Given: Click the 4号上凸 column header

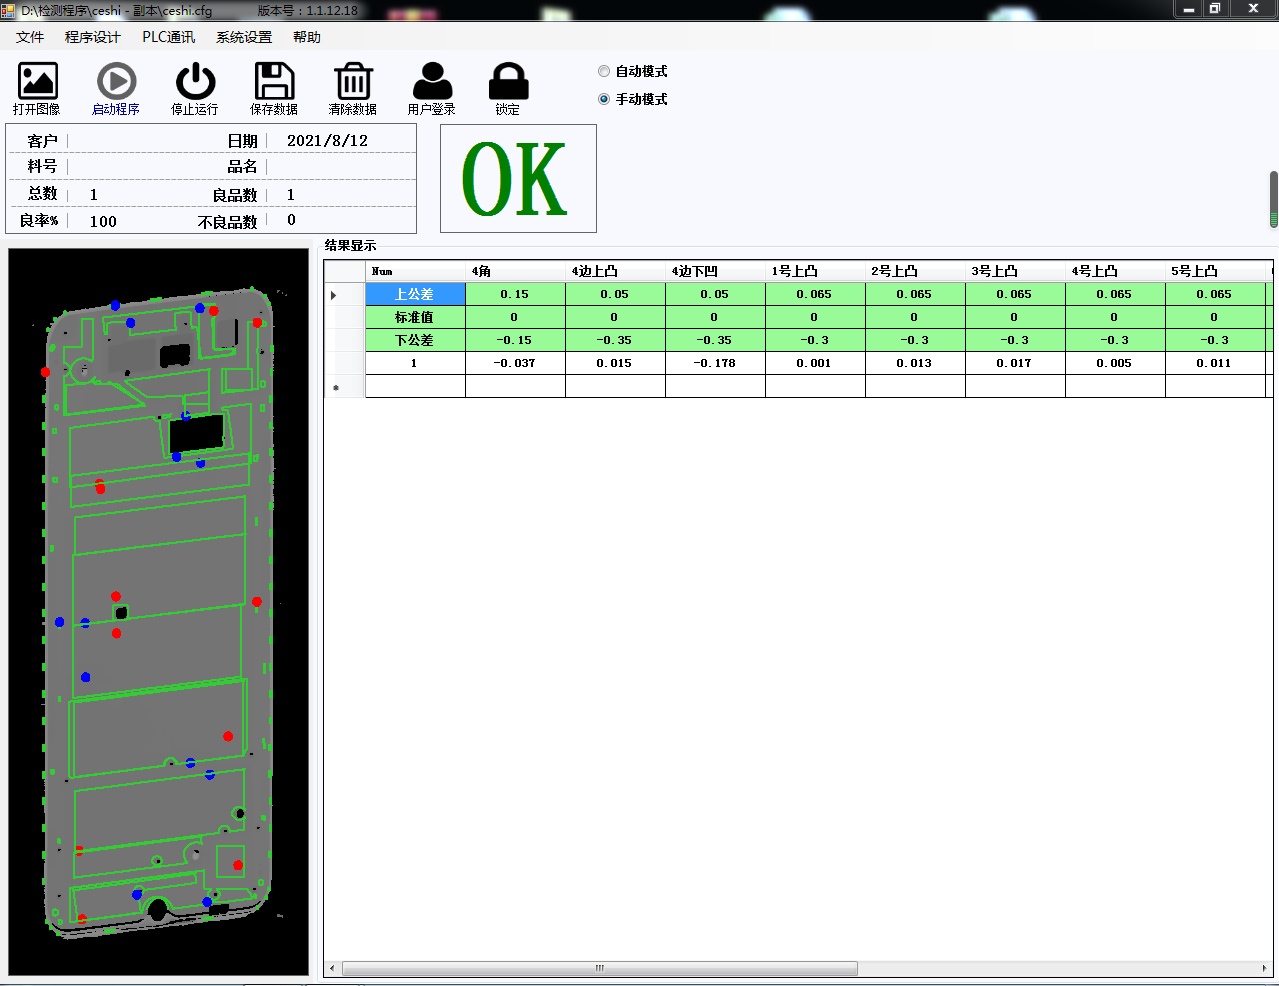Looking at the screenshot, I should pos(1115,271).
